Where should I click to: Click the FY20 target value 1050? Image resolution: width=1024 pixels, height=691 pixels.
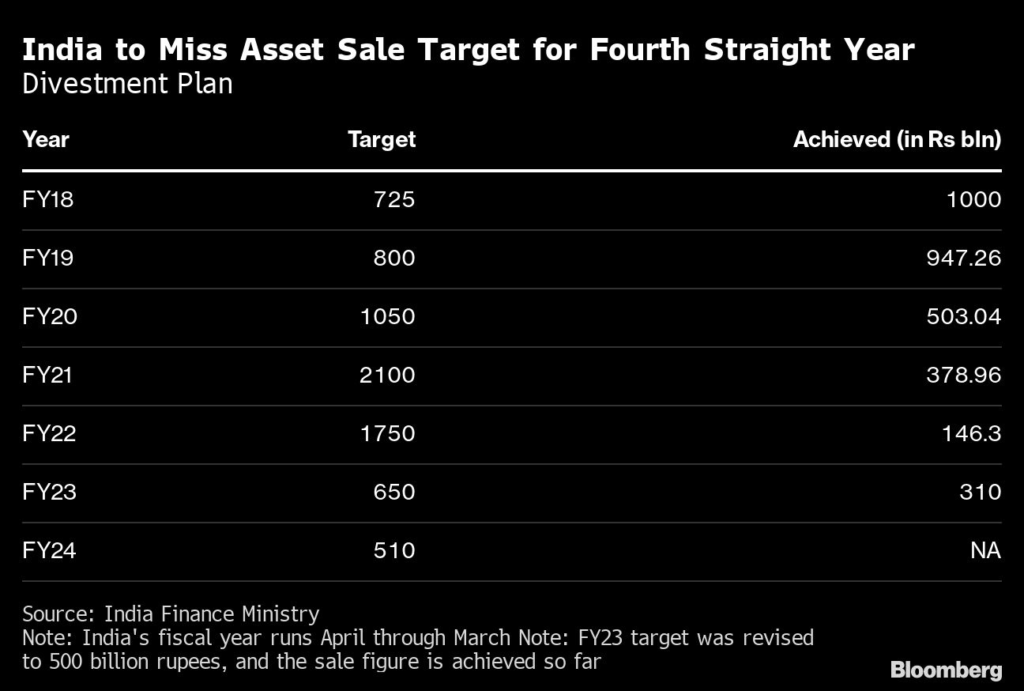tap(389, 317)
